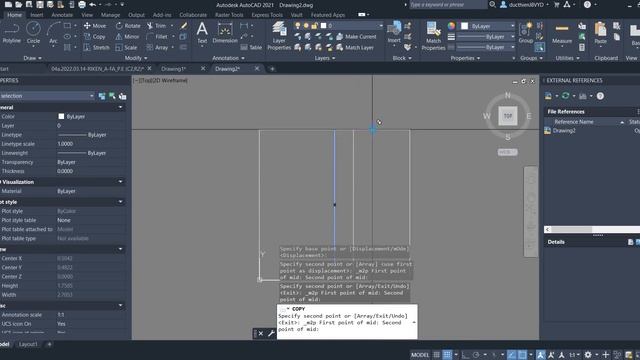Click the Refresh icon in External References
640x360 pixels.
565,96
